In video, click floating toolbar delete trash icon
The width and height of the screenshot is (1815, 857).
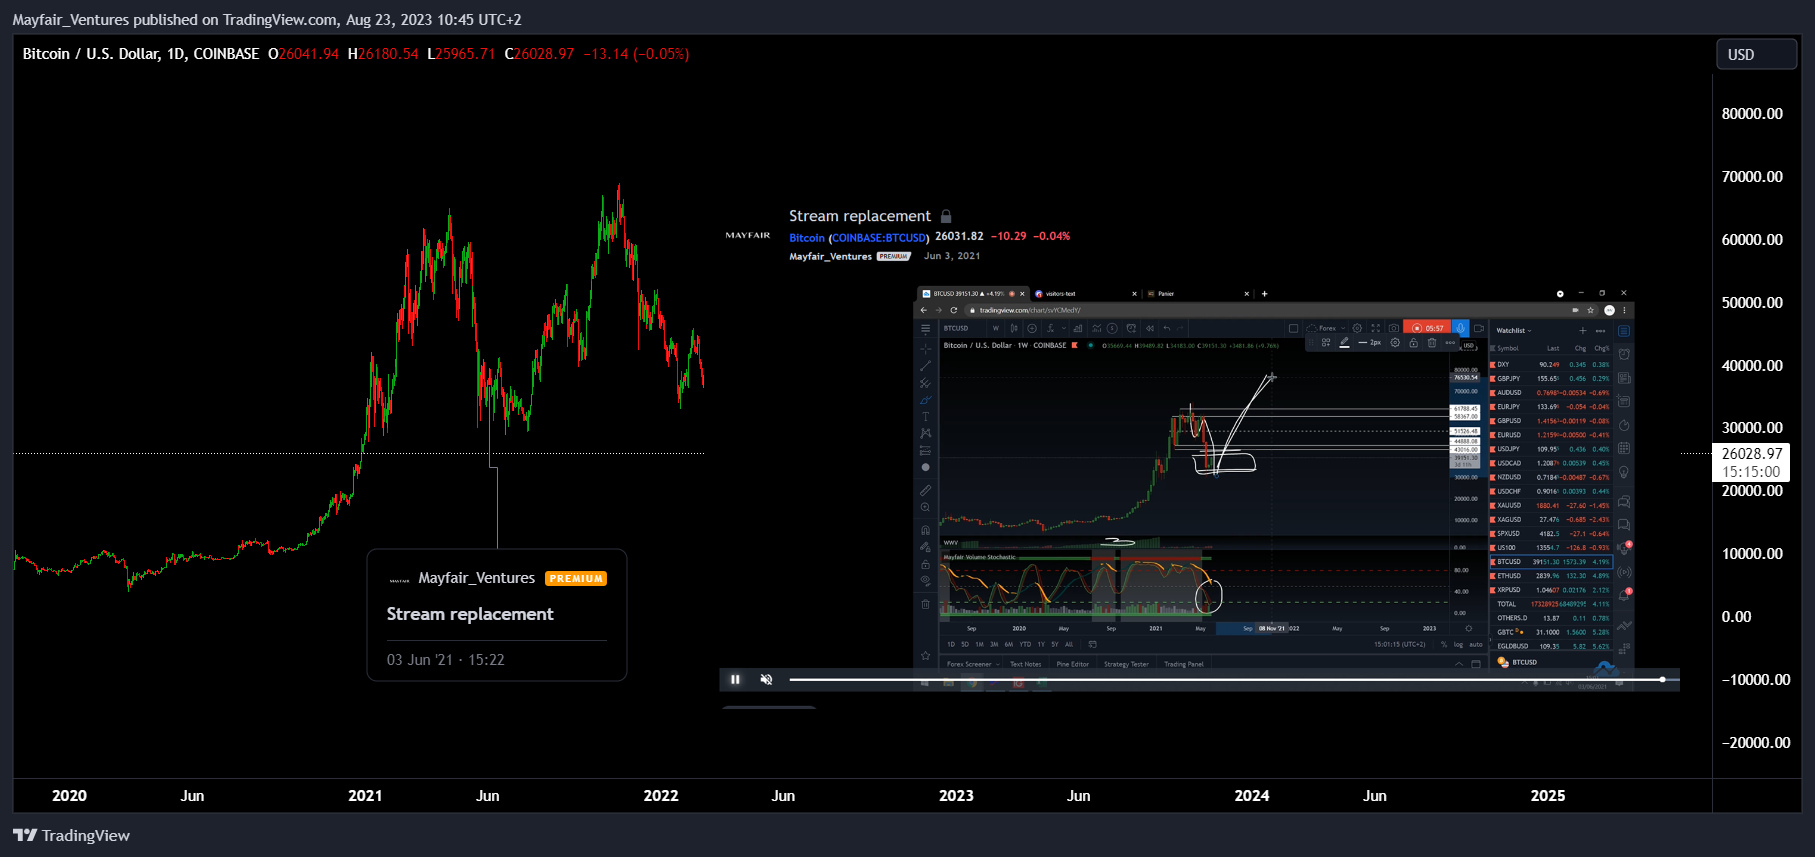click(x=1432, y=342)
